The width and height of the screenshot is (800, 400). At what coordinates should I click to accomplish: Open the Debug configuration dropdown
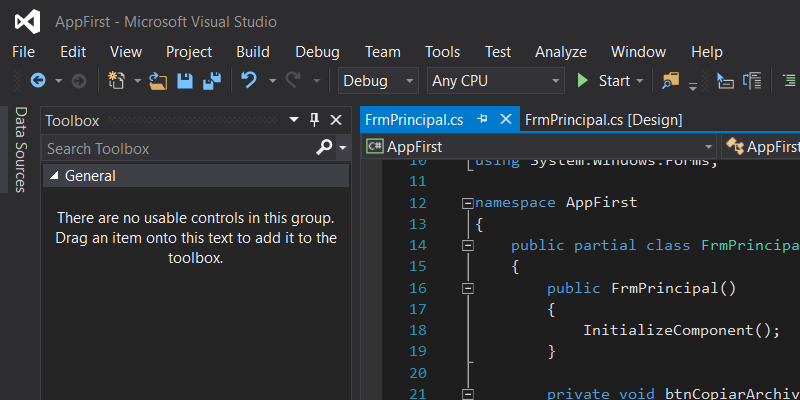[378, 81]
